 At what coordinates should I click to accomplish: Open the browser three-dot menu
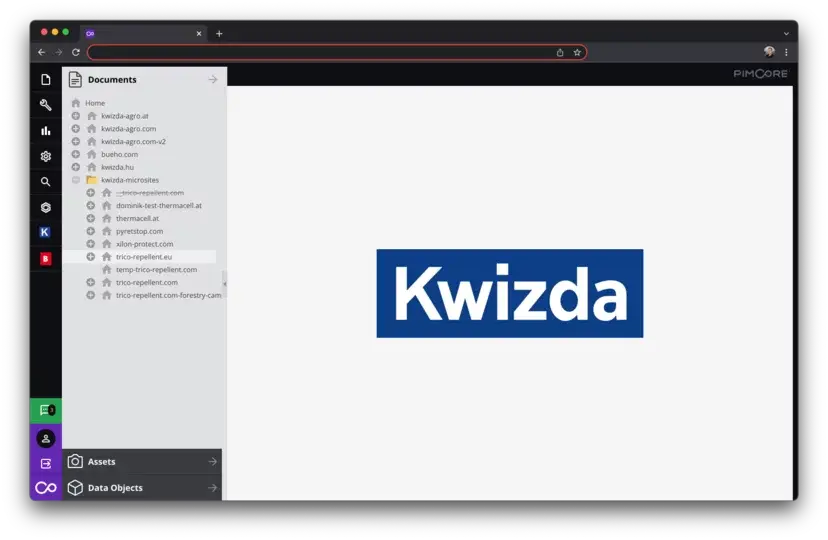point(786,52)
